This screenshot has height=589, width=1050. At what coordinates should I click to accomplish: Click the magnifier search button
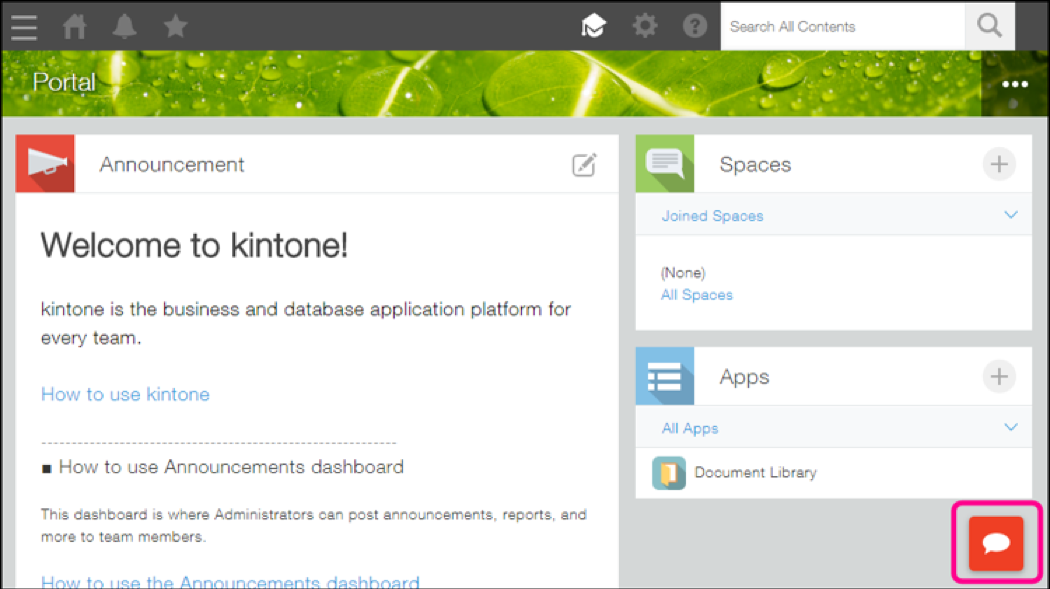click(989, 26)
